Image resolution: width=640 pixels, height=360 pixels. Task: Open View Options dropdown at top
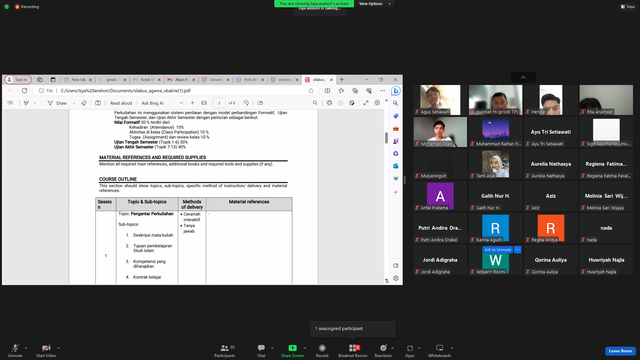click(375, 4)
